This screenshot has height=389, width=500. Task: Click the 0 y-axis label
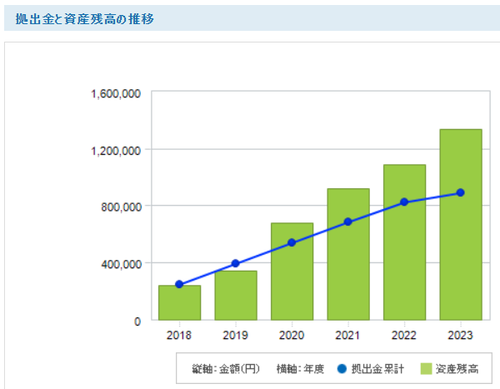(x=137, y=322)
